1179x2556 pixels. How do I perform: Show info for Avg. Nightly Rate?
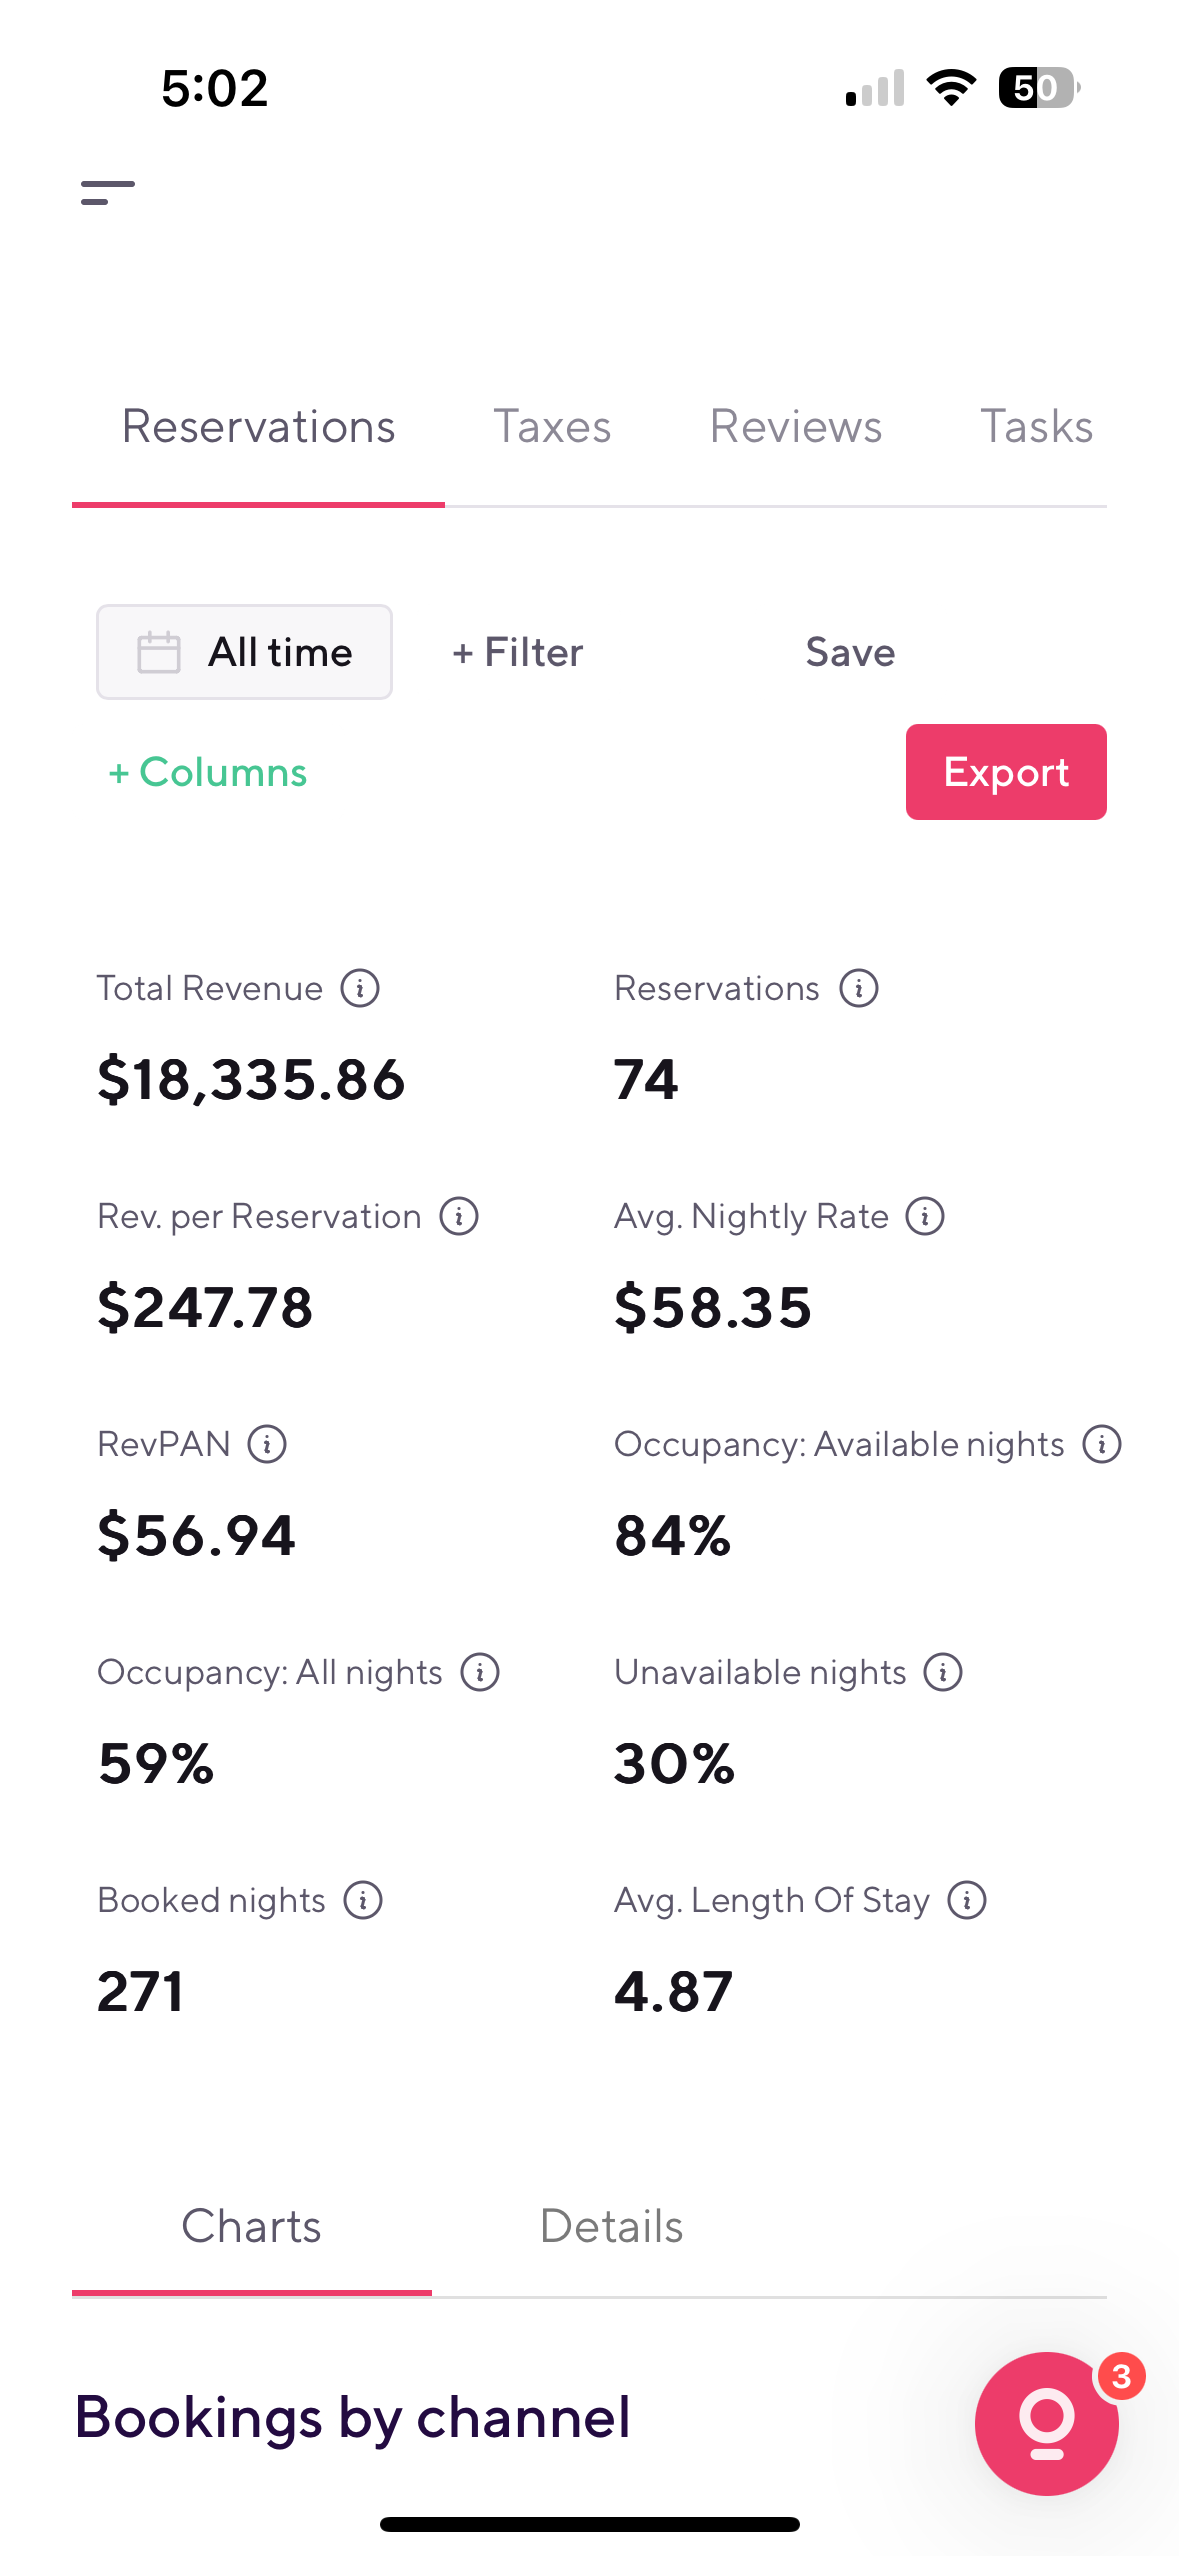(925, 1216)
